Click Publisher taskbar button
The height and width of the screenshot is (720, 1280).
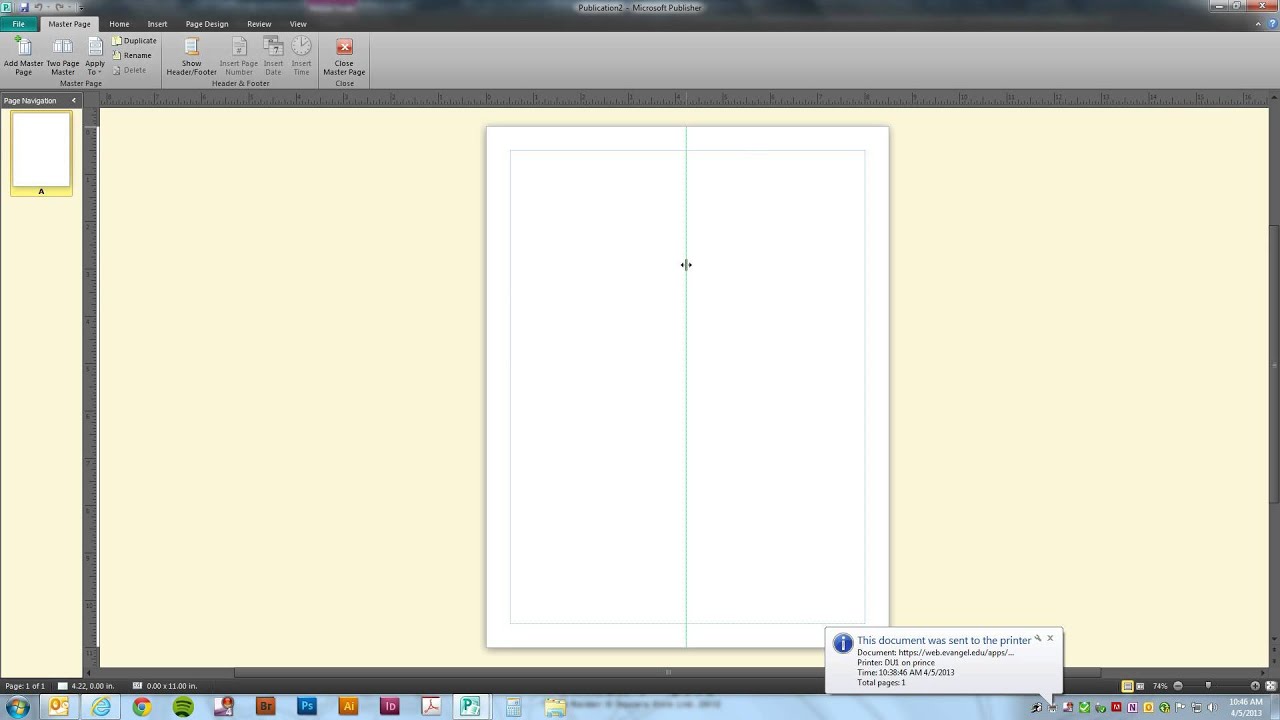pyautogui.click(x=472, y=707)
